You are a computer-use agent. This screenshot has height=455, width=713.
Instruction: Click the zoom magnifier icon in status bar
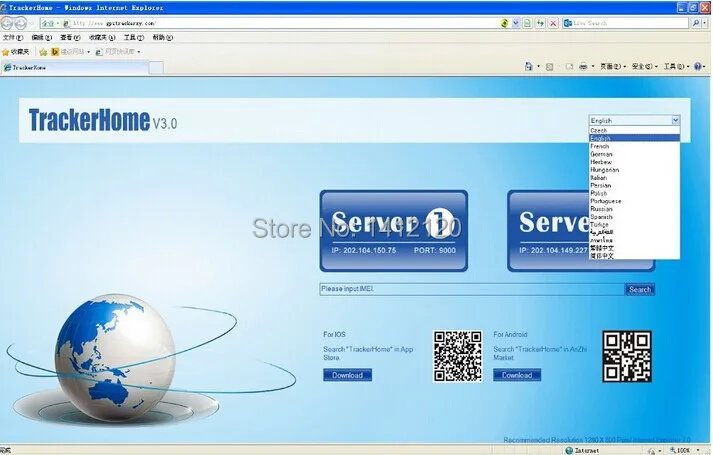tap(673, 450)
